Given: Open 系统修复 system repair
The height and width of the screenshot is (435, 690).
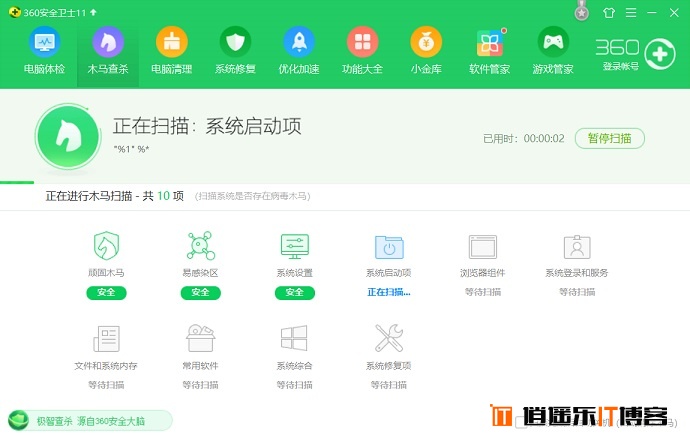Looking at the screenshot, I should click(235, 51).
